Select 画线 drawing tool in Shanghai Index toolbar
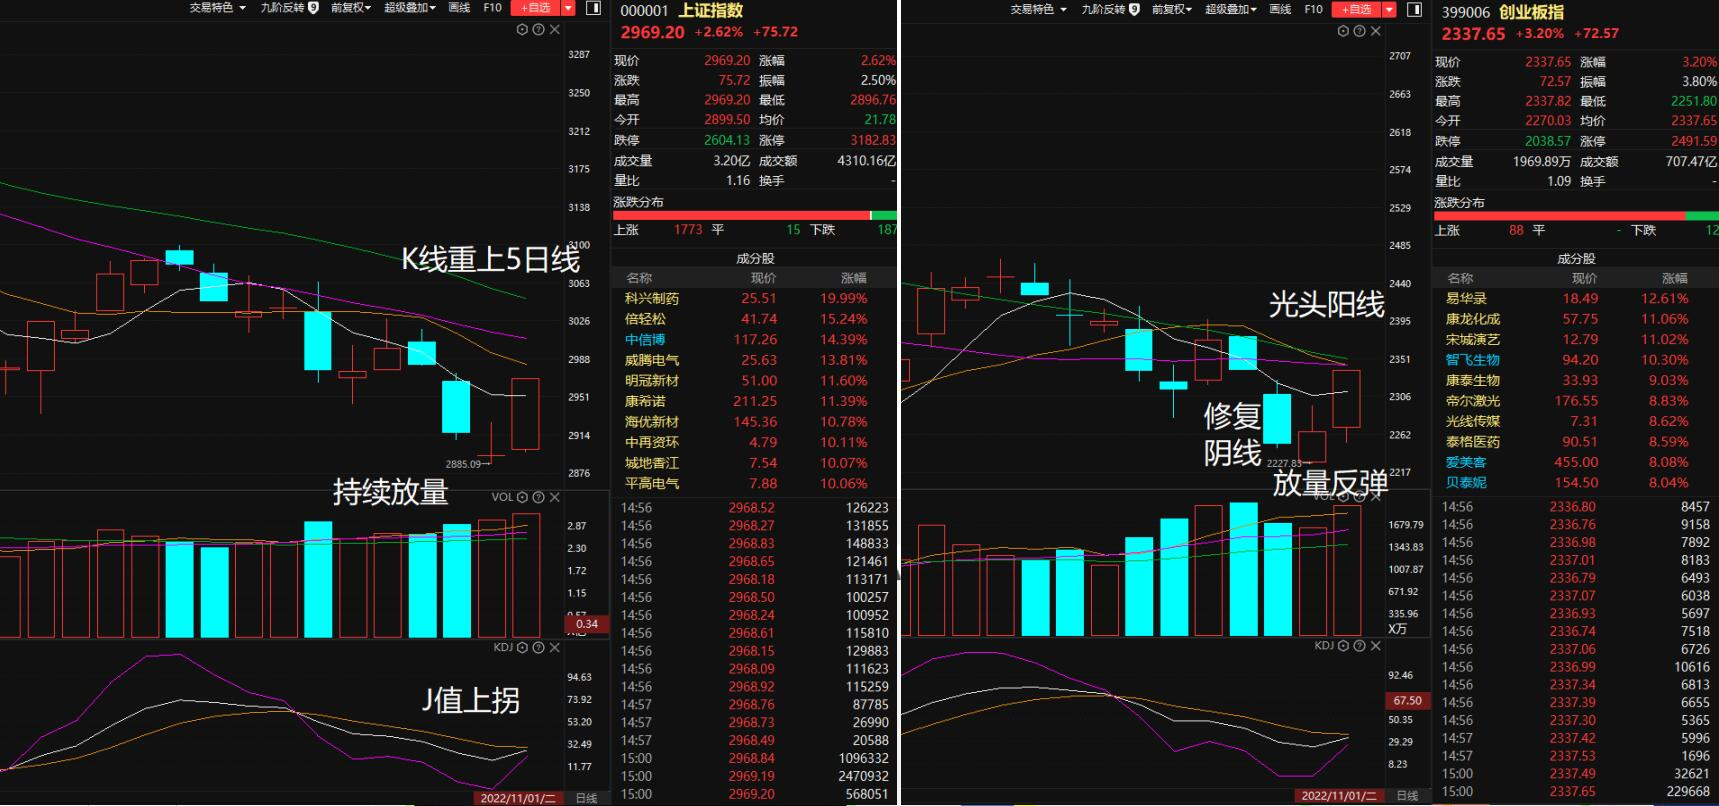Image resolution: width=1719 pixels, height=806 pixels. [459, 8]
